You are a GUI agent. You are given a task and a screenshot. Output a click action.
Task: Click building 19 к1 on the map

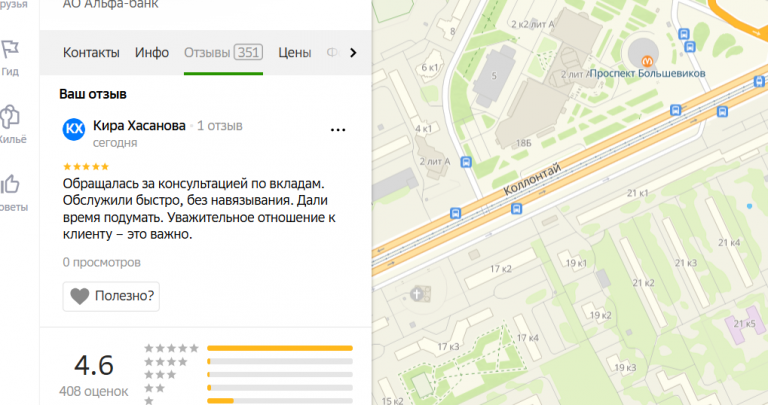pos(576,263)
